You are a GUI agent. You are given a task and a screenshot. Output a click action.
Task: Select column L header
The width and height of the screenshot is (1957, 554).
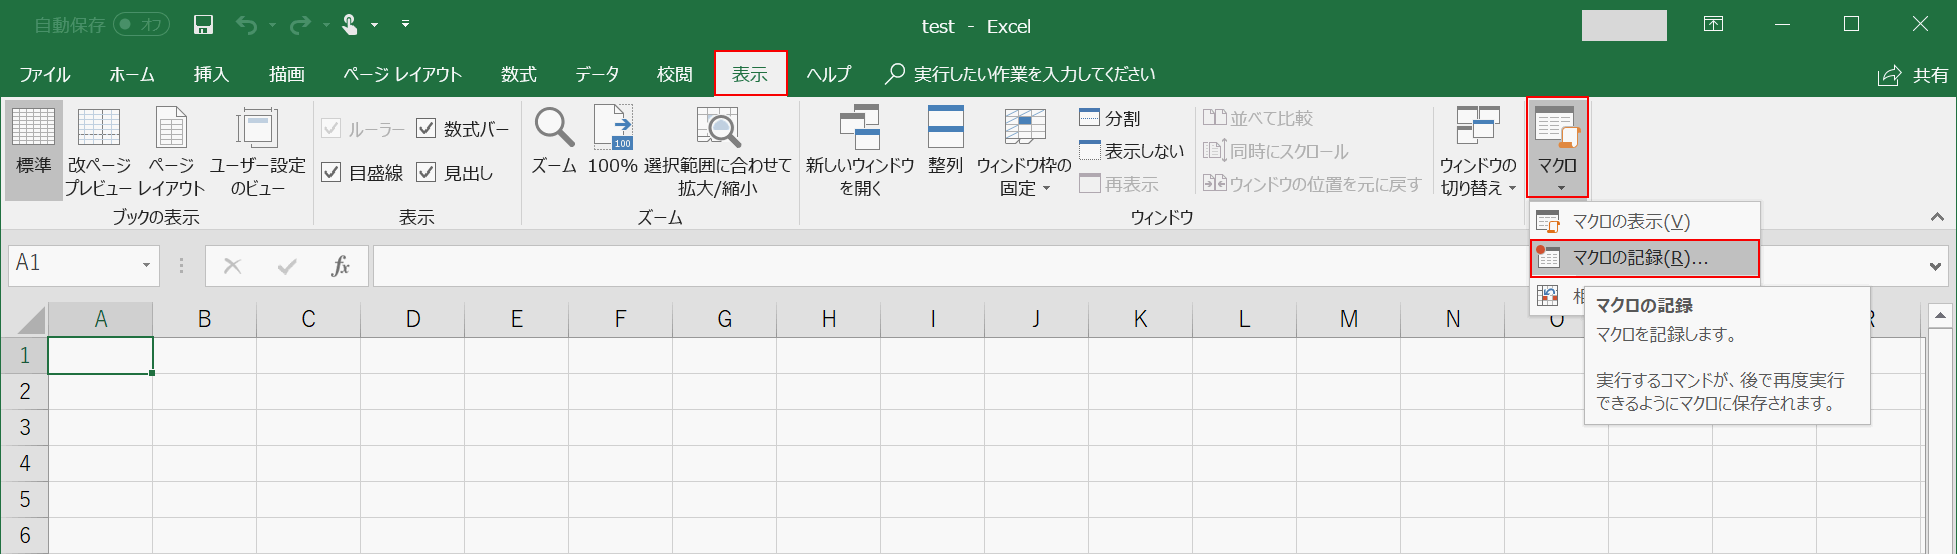[x=1245, y=319]
